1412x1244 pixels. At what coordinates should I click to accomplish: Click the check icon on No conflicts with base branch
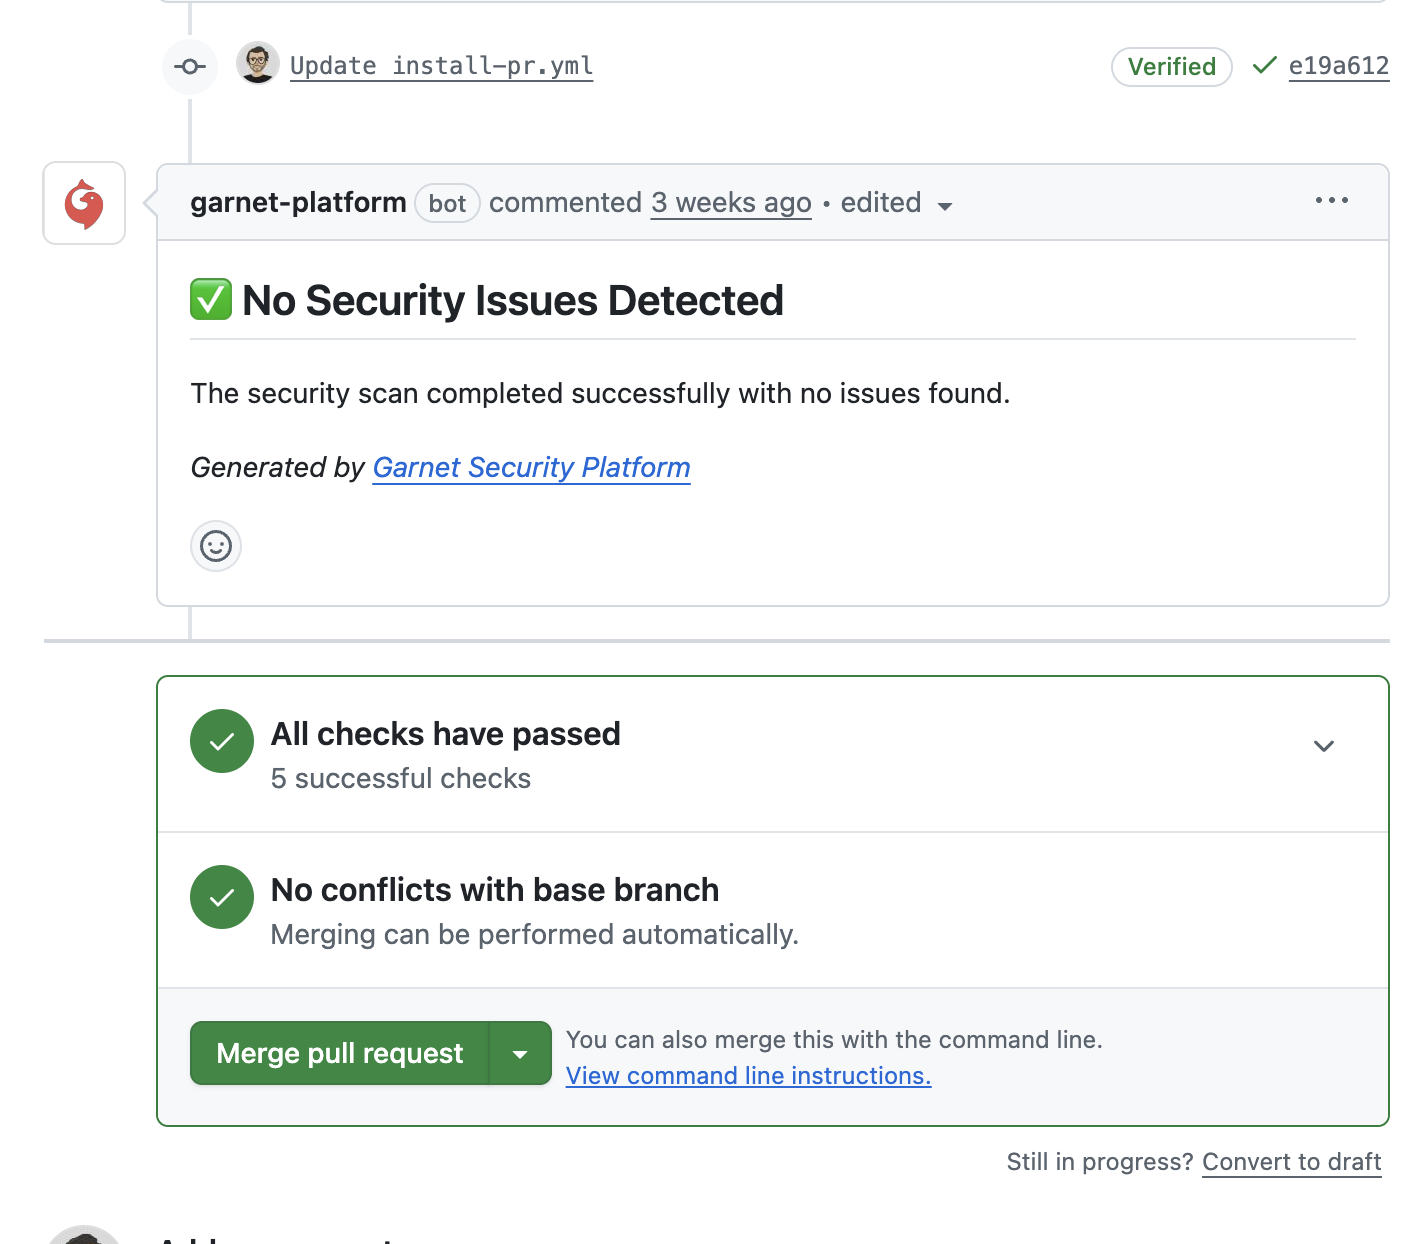221,897
